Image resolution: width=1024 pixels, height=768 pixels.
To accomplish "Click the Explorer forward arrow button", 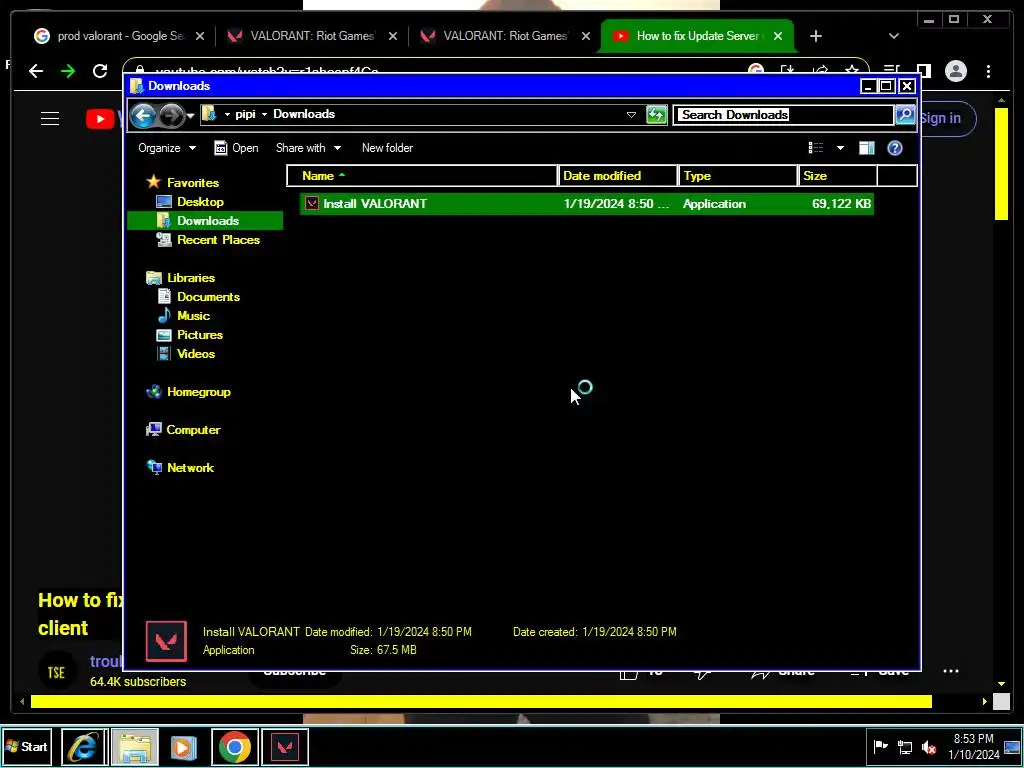I will [x=171, y=116].
